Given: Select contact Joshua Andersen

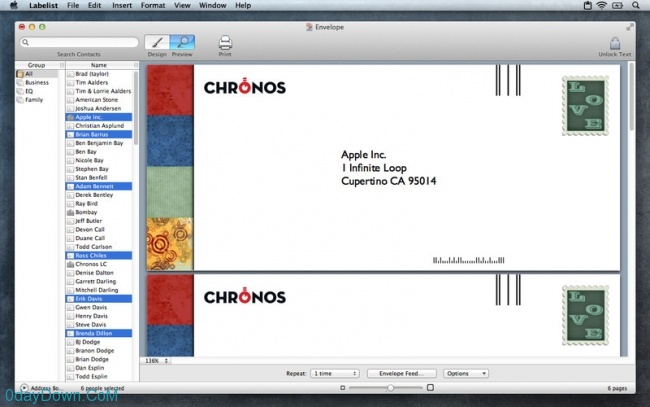Looking at the screenshot, I should click(99, 109).
